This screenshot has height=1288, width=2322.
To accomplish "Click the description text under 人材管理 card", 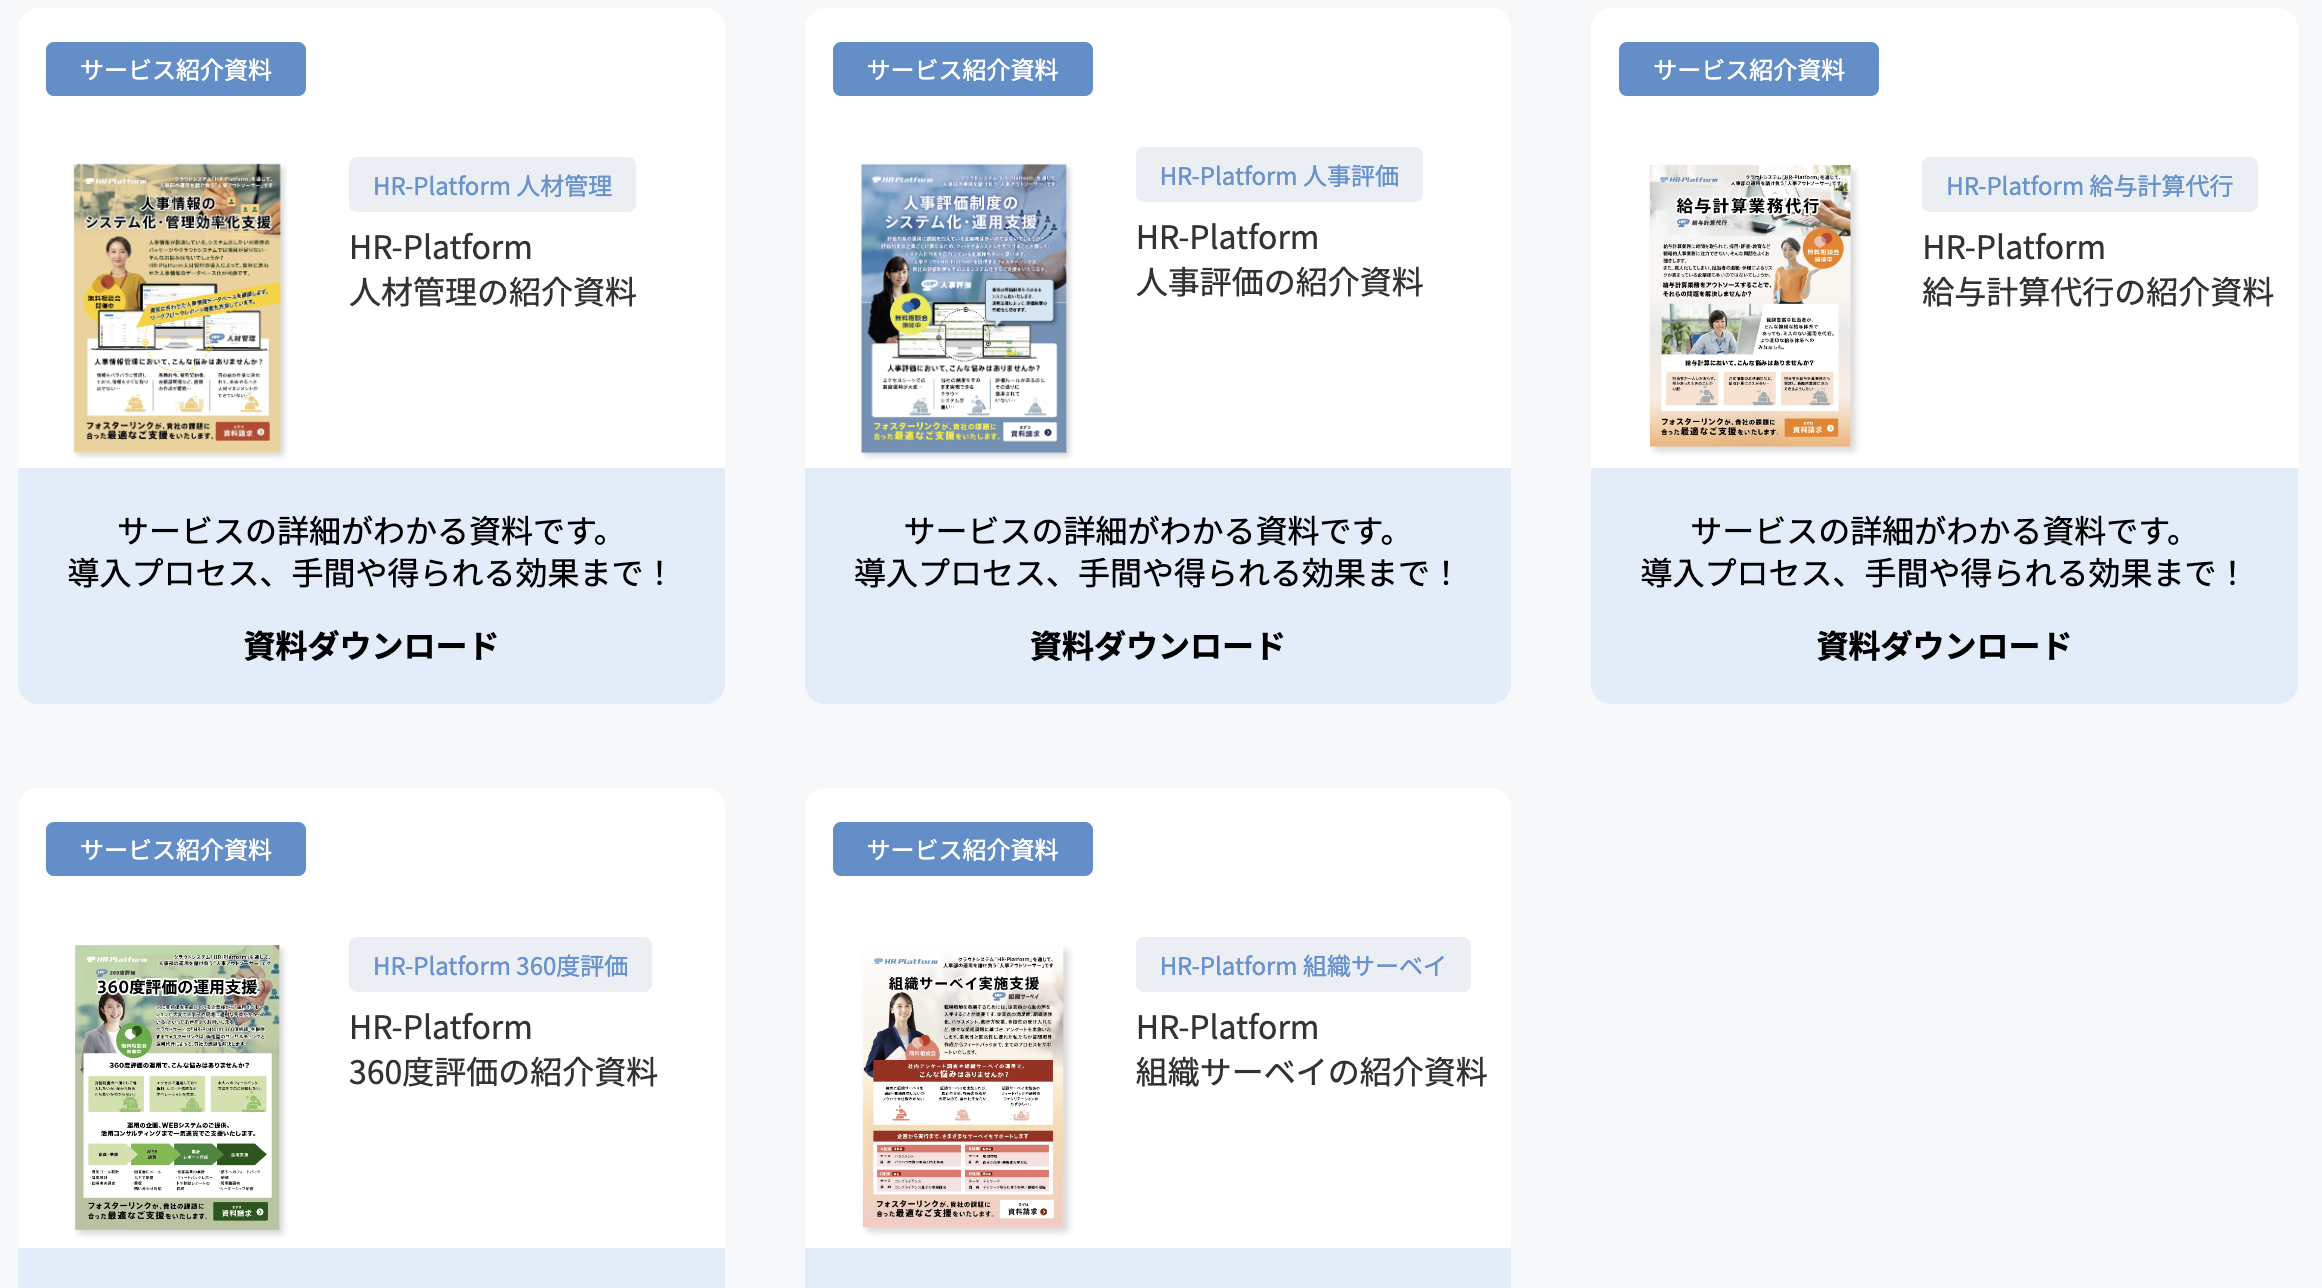I will (x=368, y=552).
